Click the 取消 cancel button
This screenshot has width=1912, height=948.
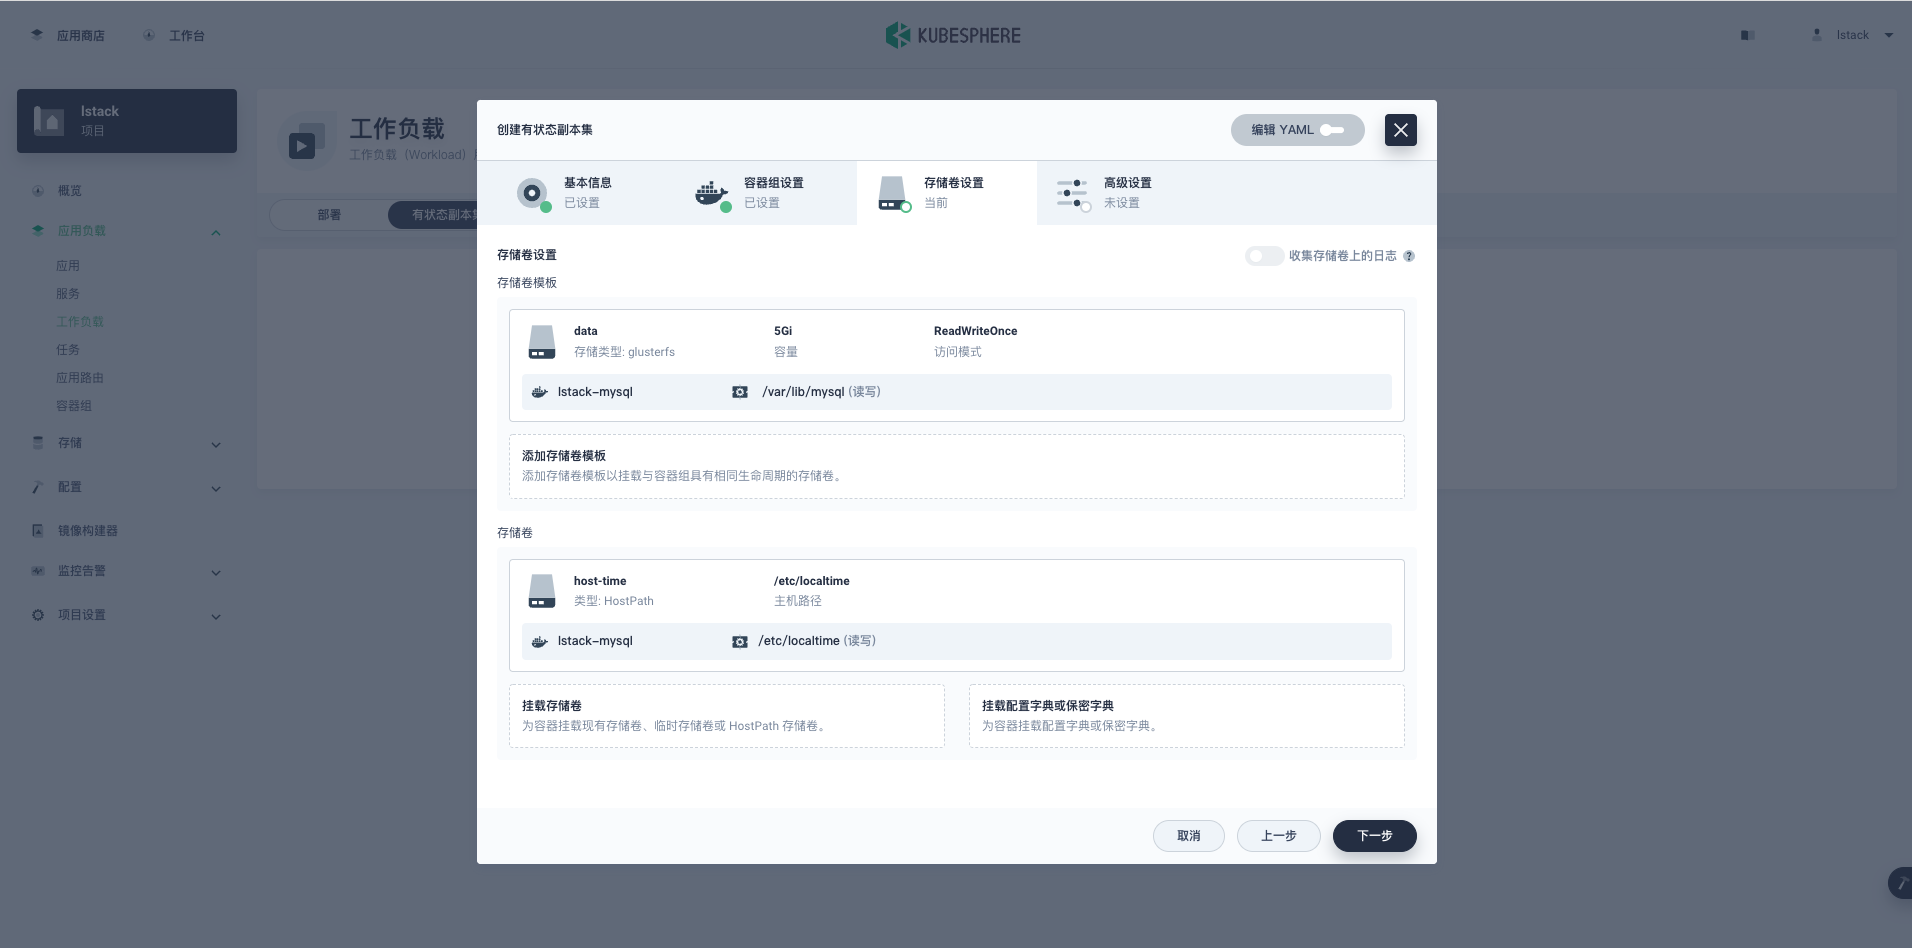(x=1189, y=836)
